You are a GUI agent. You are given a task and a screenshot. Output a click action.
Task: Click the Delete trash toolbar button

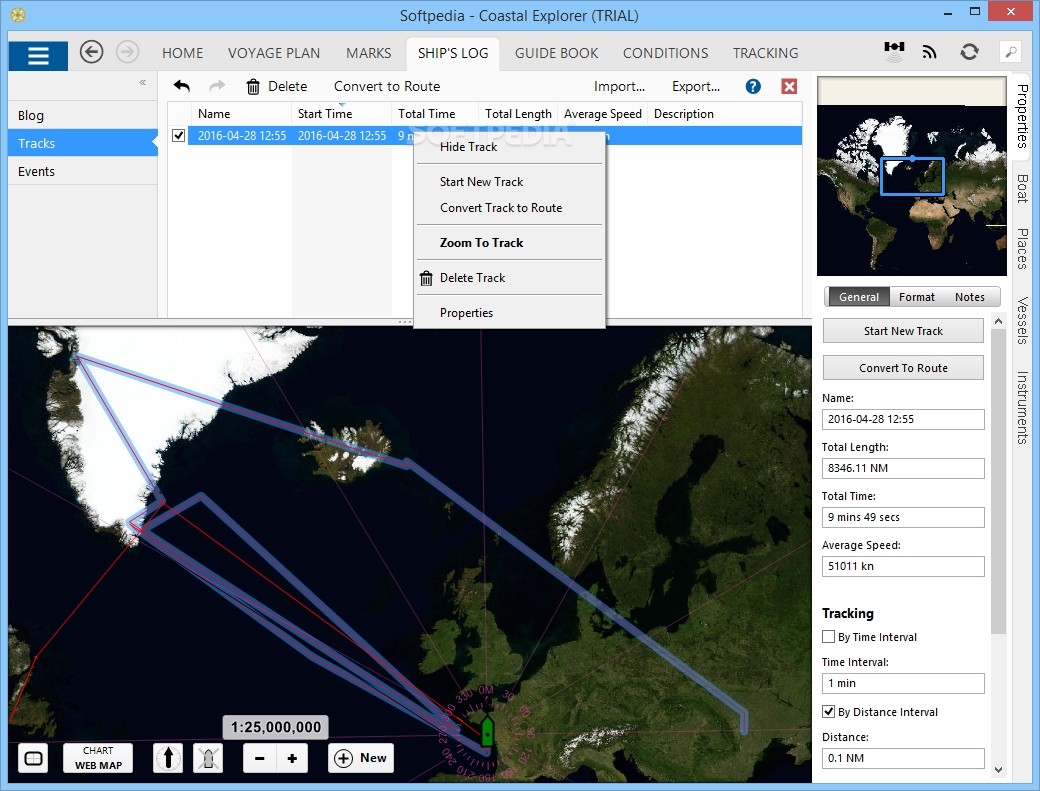(277, 86)
